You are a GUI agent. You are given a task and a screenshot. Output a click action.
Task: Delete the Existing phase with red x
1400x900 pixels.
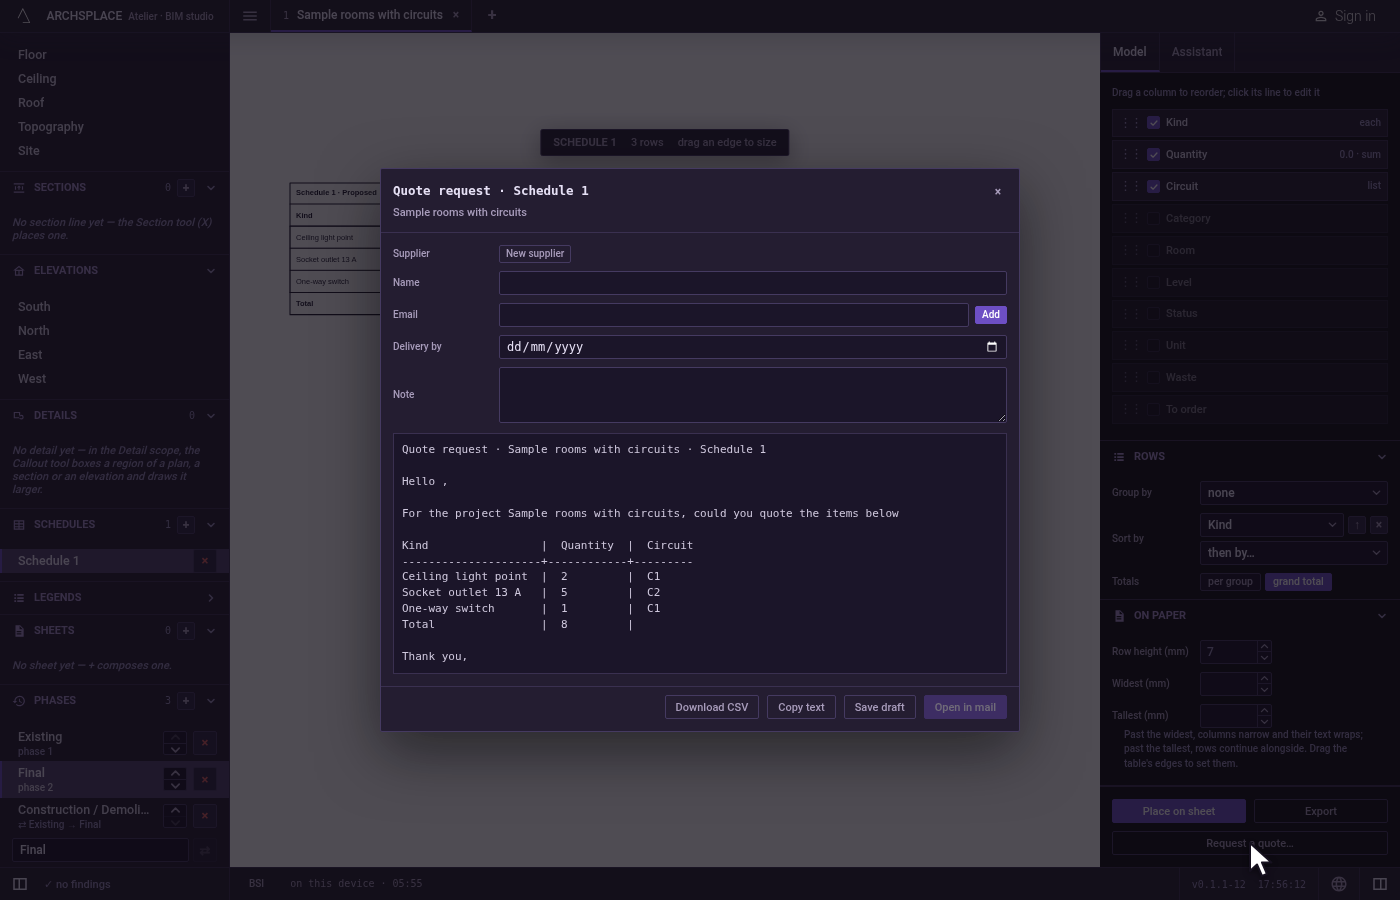click(x=205, y=743)
